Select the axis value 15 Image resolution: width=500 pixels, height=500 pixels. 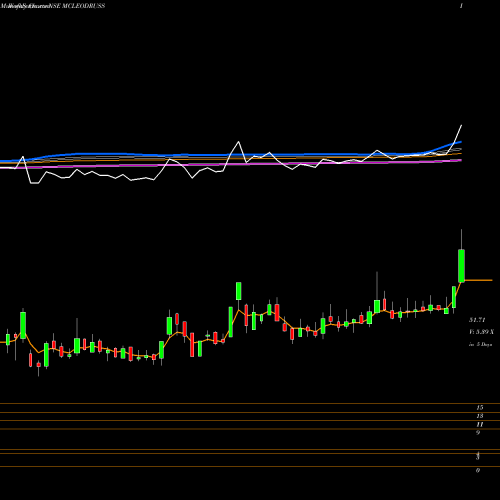pyautogui.click(x=480, y=408)
